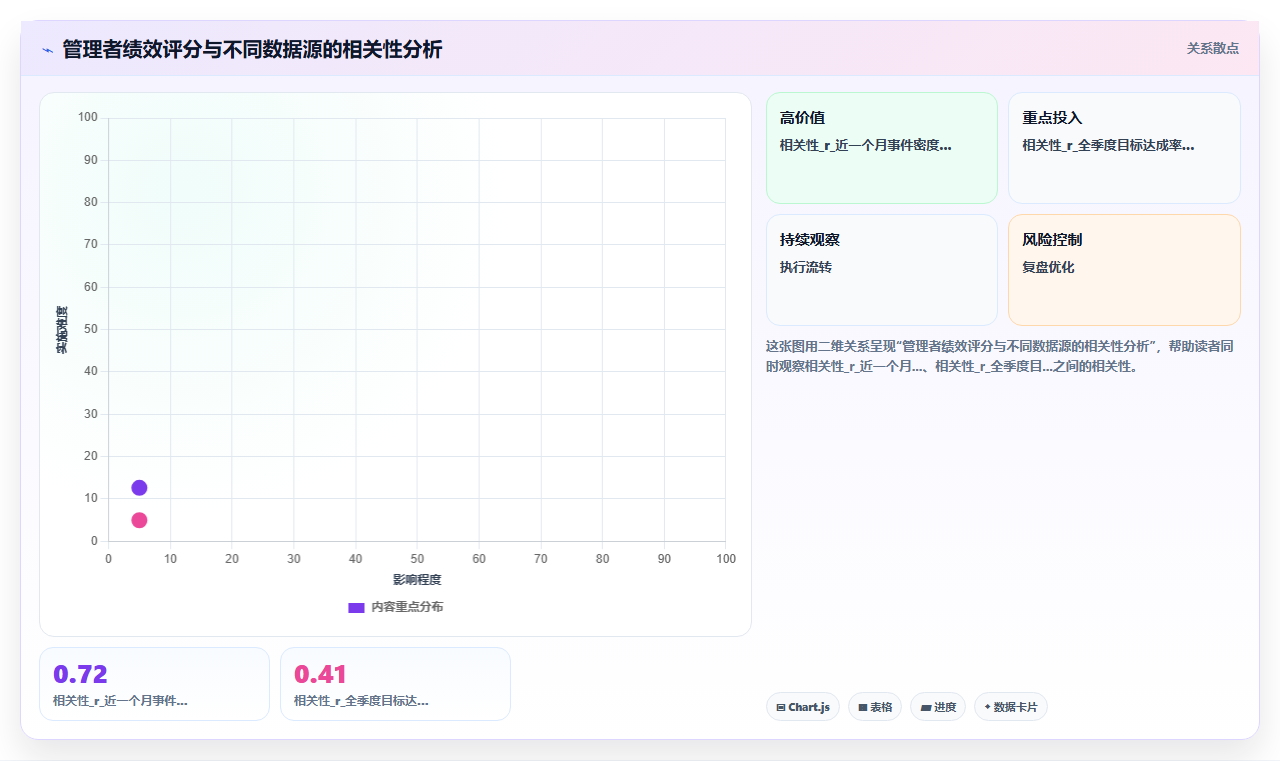Open the 重点投入 quadrant card

tap(1124, 148)
